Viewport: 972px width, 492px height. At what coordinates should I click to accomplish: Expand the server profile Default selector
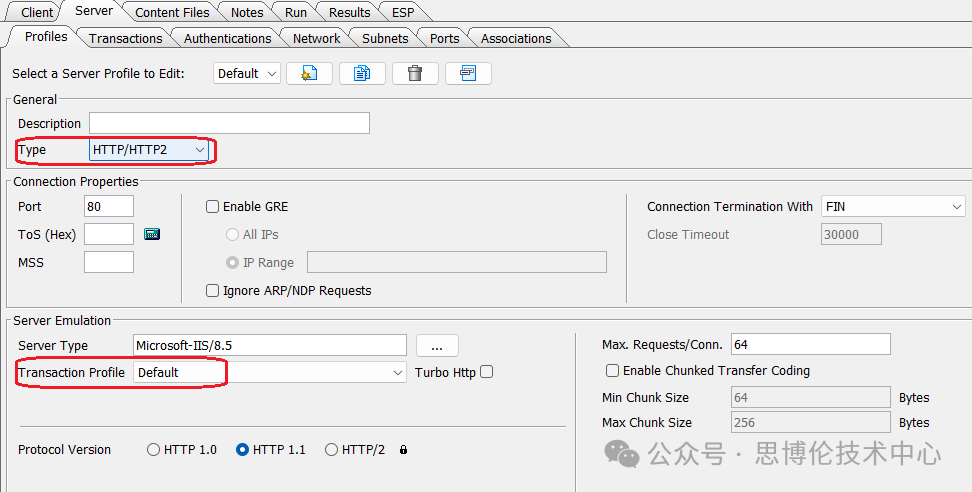point(246,73)
